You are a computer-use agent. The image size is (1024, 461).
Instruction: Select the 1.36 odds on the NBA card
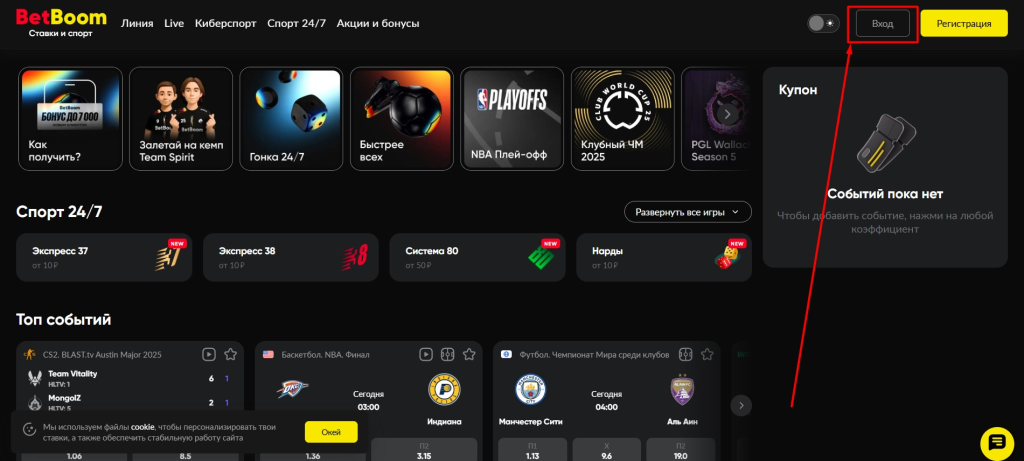pyautogui.click(x=313, y=456)
